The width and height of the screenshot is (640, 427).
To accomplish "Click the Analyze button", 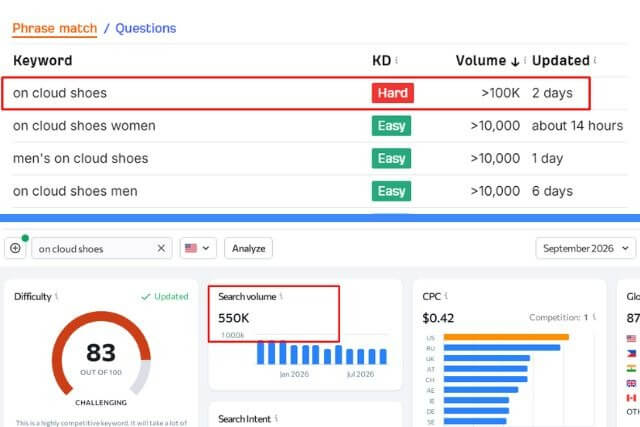I will tap(249, 248).
